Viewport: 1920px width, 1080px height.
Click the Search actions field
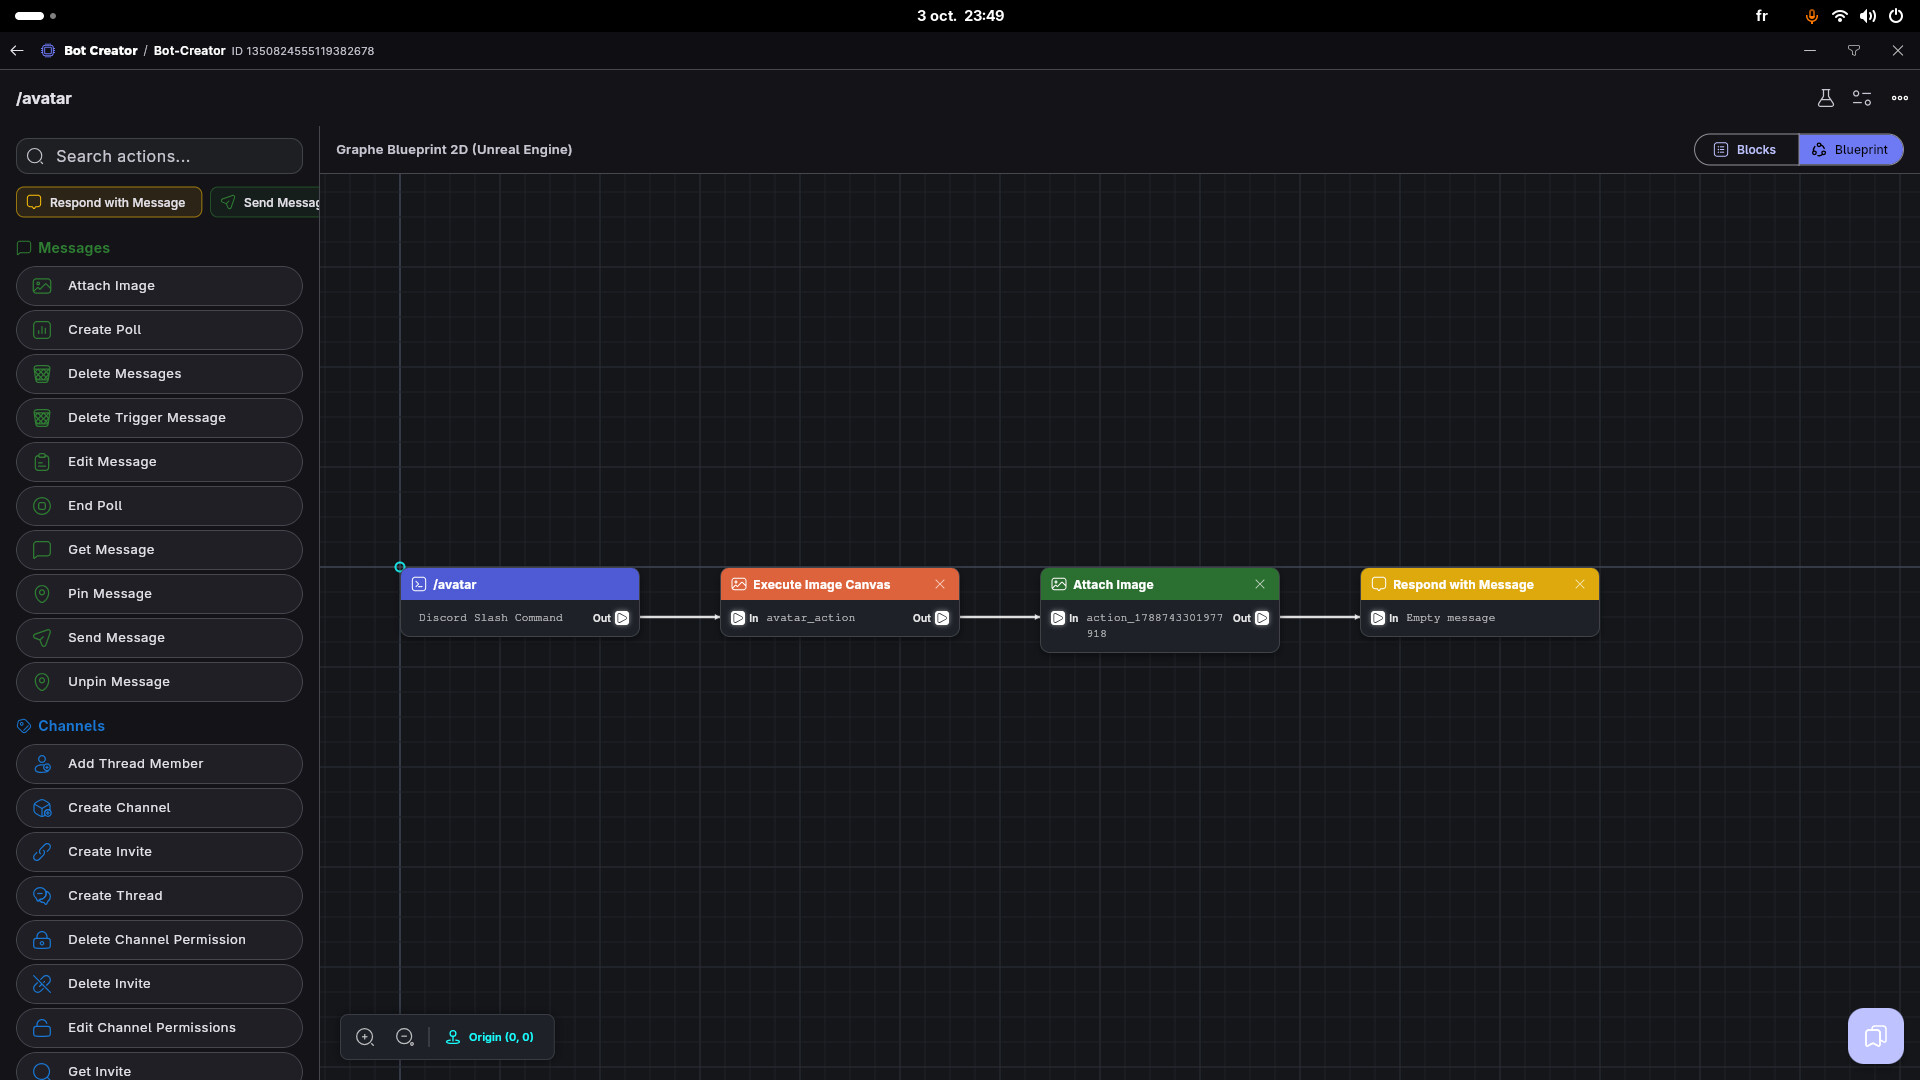click(159, 156)
